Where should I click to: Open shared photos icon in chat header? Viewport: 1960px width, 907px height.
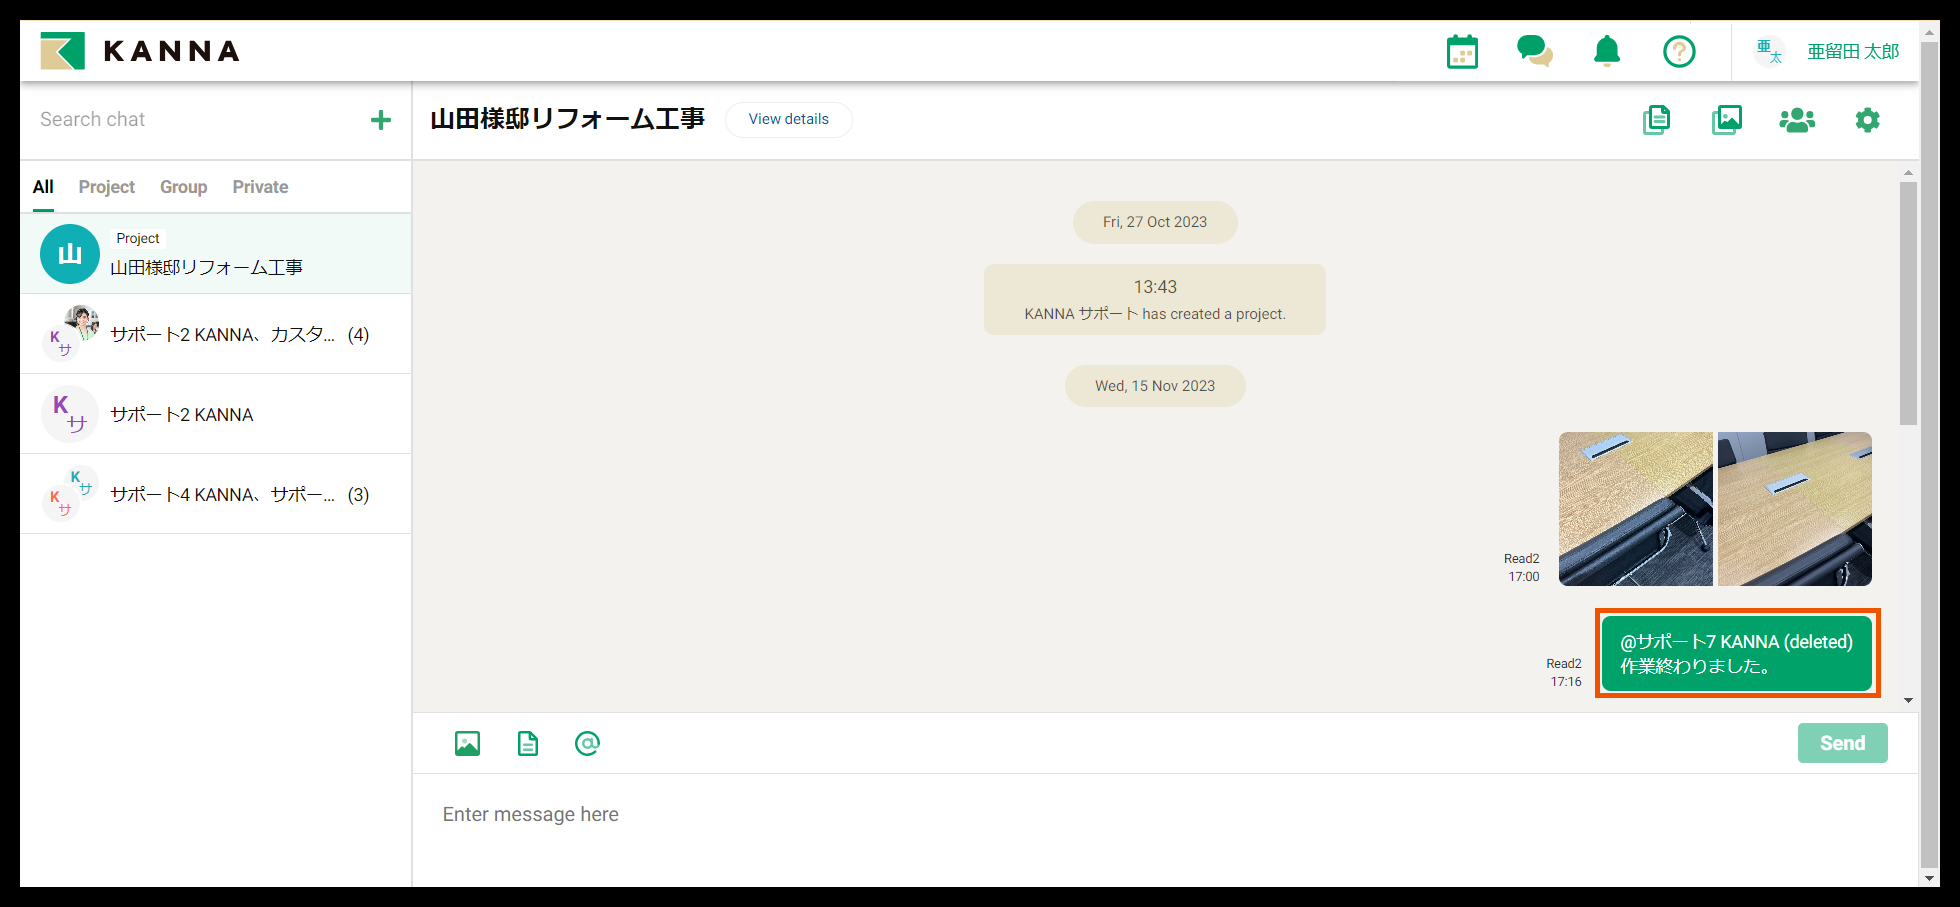tap(1727, 120)
